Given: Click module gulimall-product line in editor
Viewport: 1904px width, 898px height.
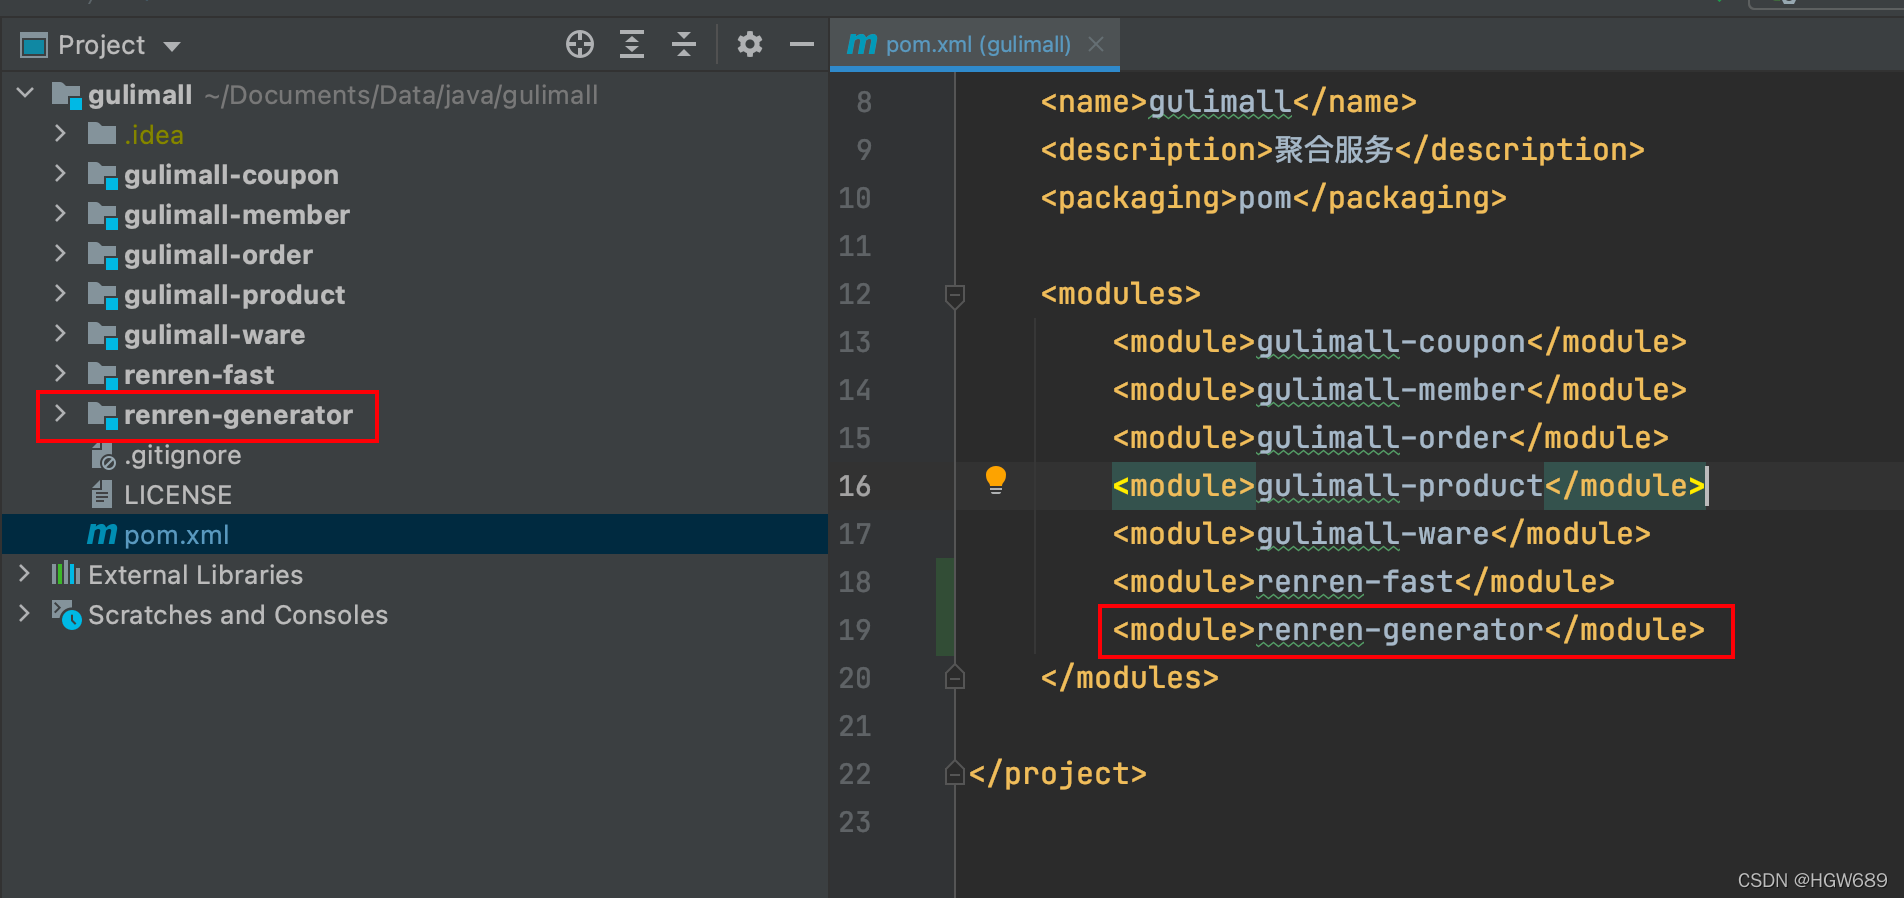Looking at the screenshot, I should pos(1408,486).
